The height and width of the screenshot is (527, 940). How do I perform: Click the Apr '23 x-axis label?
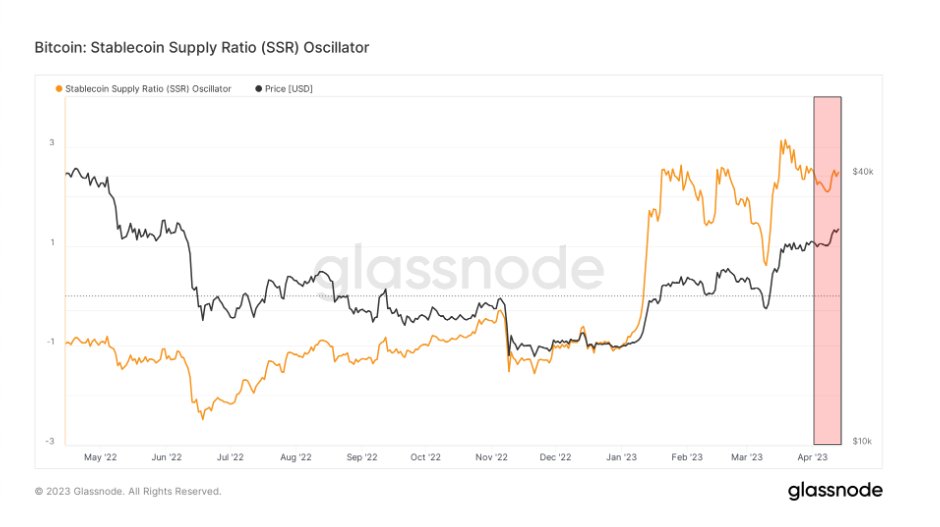(x=811, y=457)
